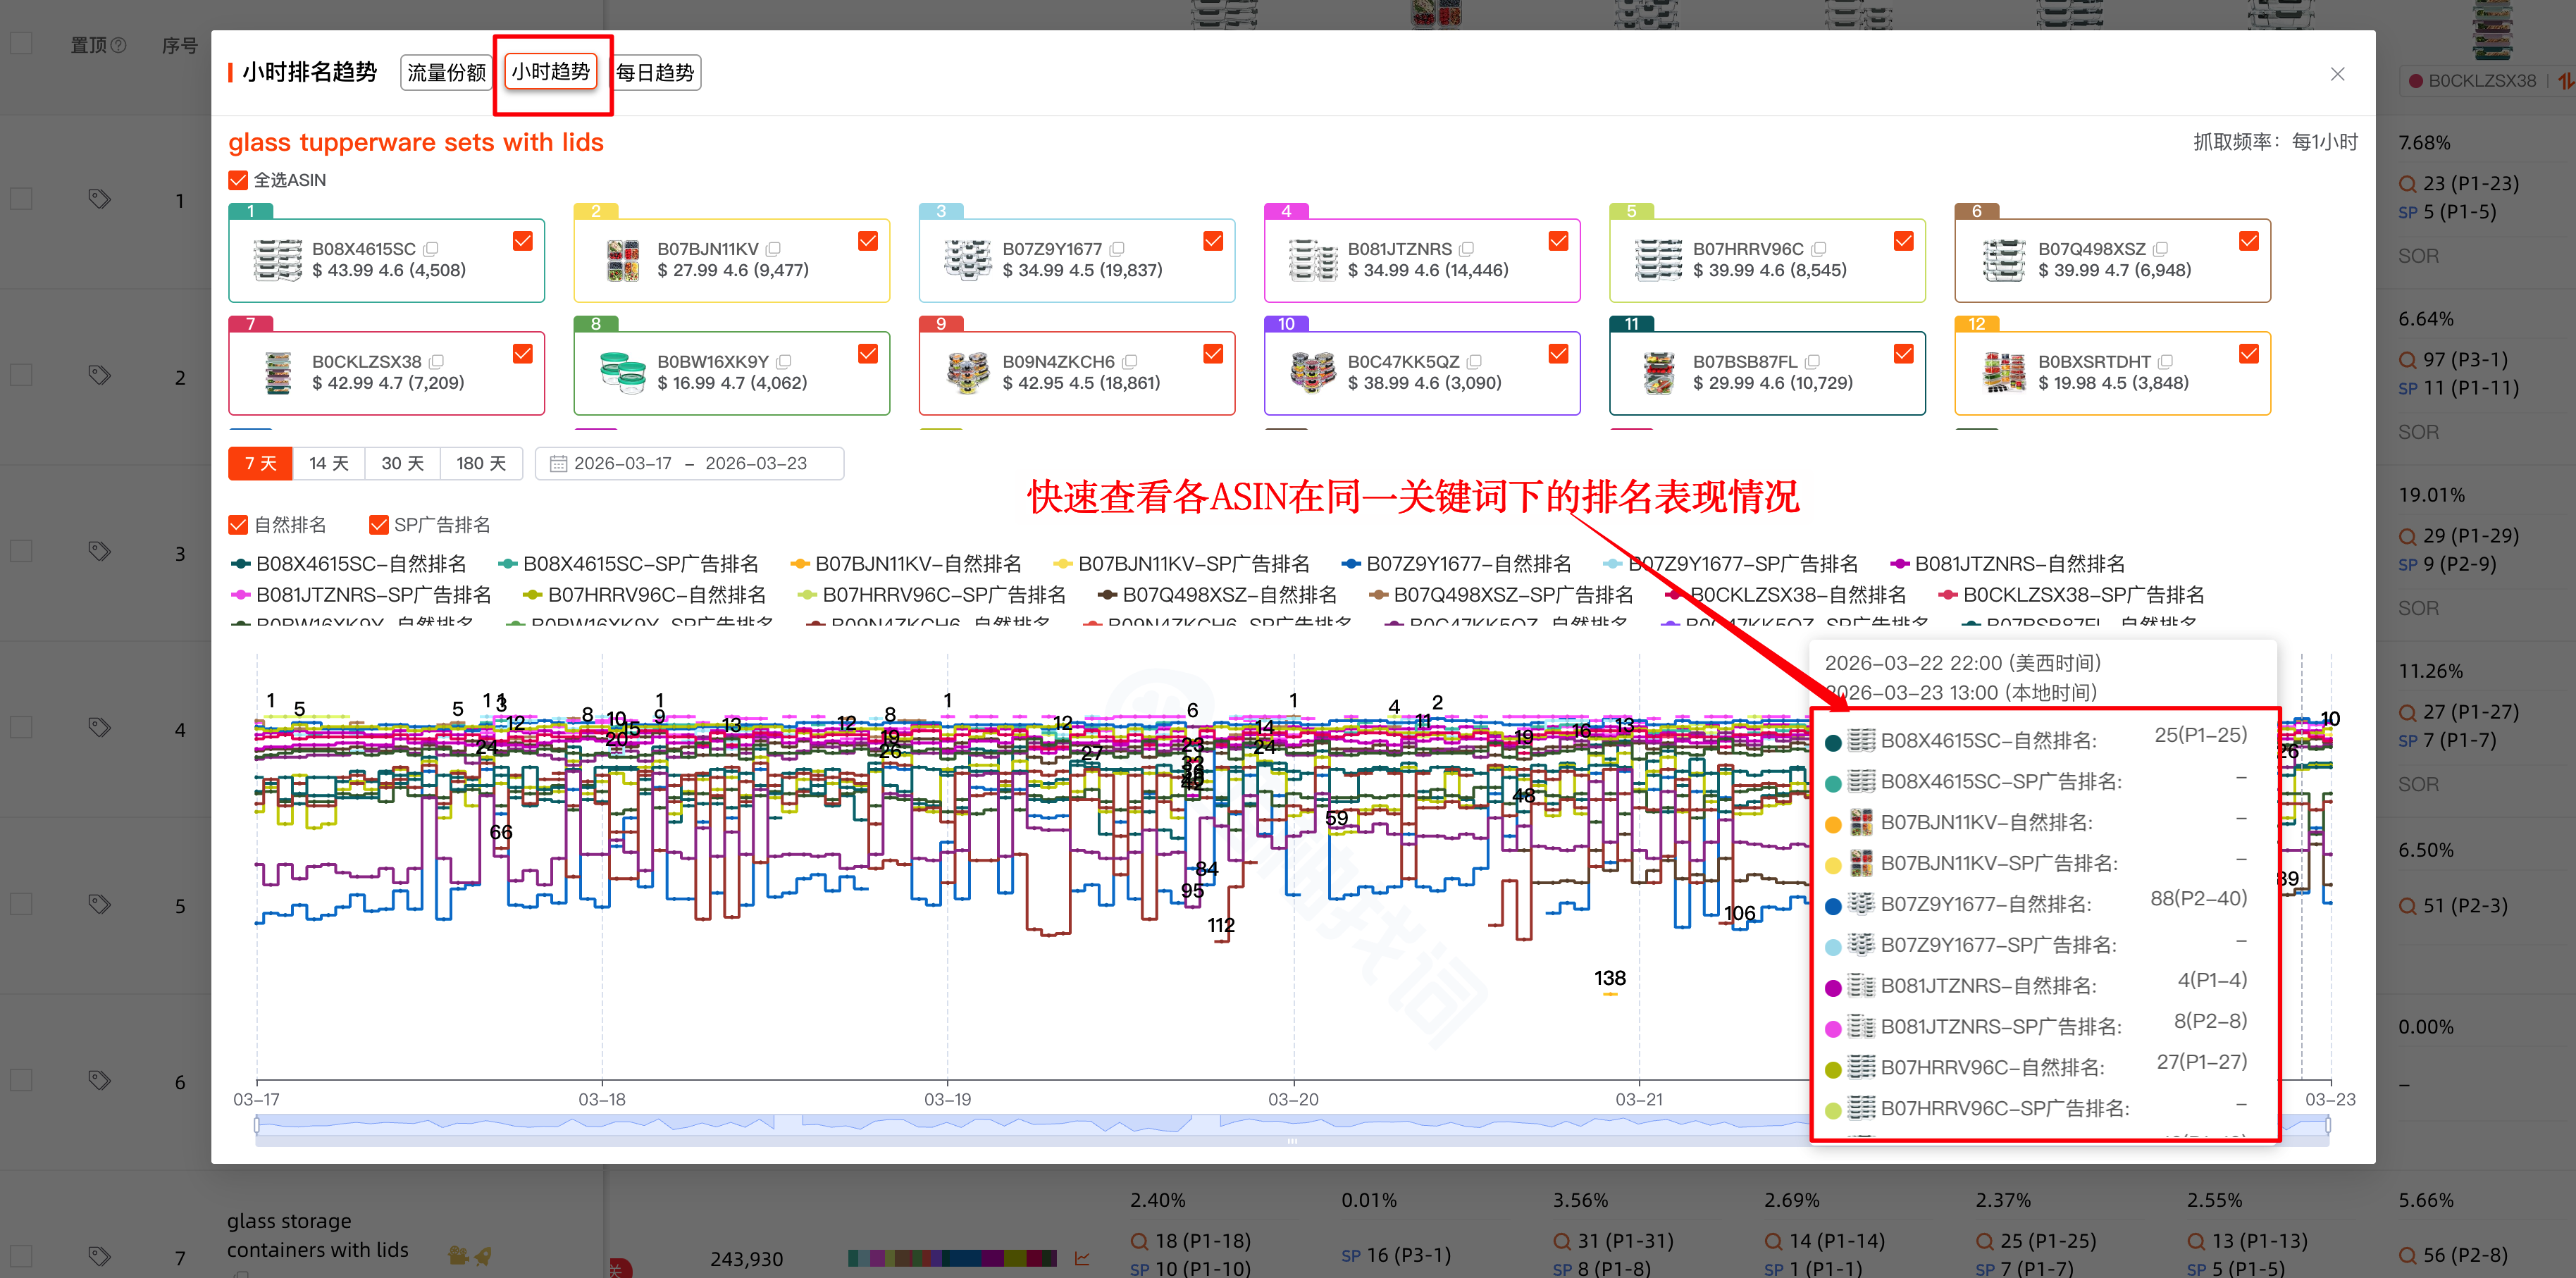Open trend chart icon in row 7
Screen dimensions: 2576x1278
(x=1082, y=1258)
